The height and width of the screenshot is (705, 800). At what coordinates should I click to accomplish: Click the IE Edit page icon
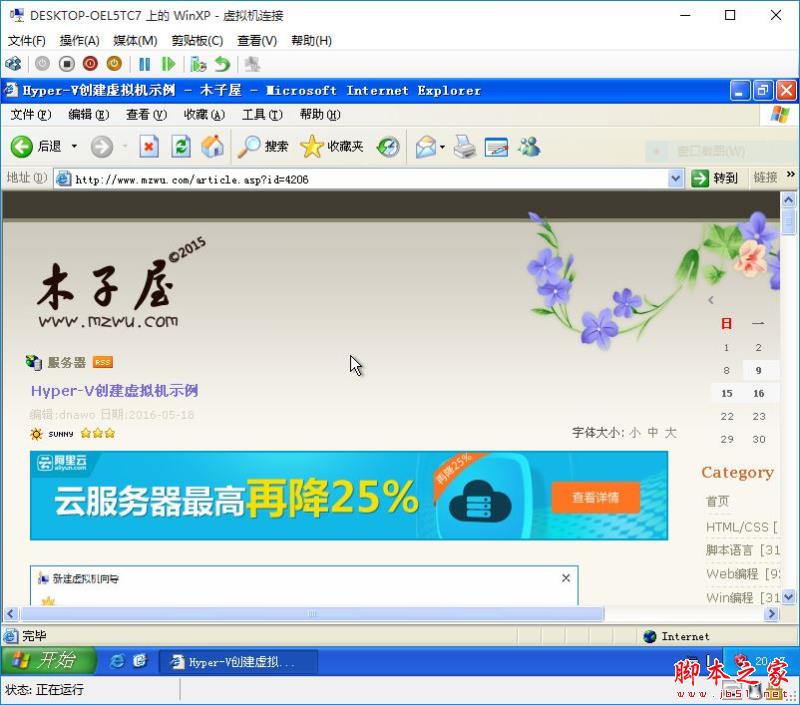pos(496,147)
